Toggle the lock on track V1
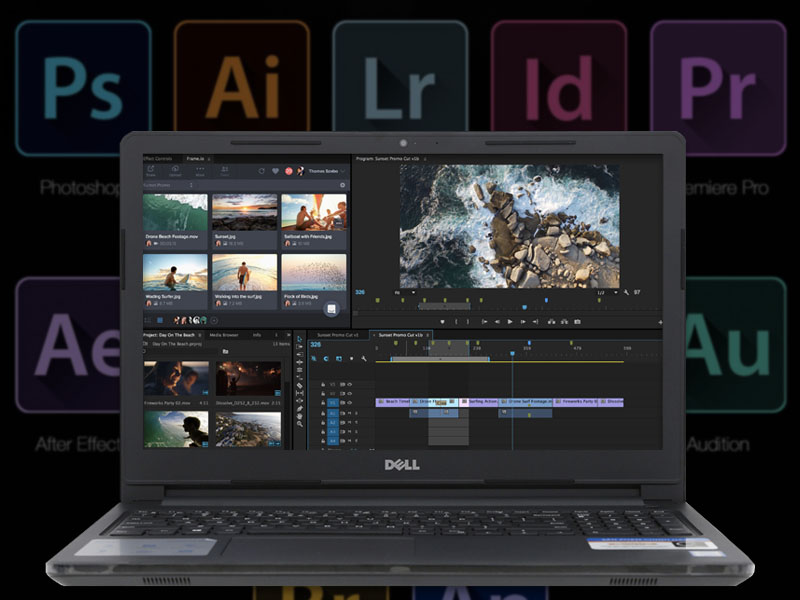This screenshot has height=600, width=800. (323, 403)
